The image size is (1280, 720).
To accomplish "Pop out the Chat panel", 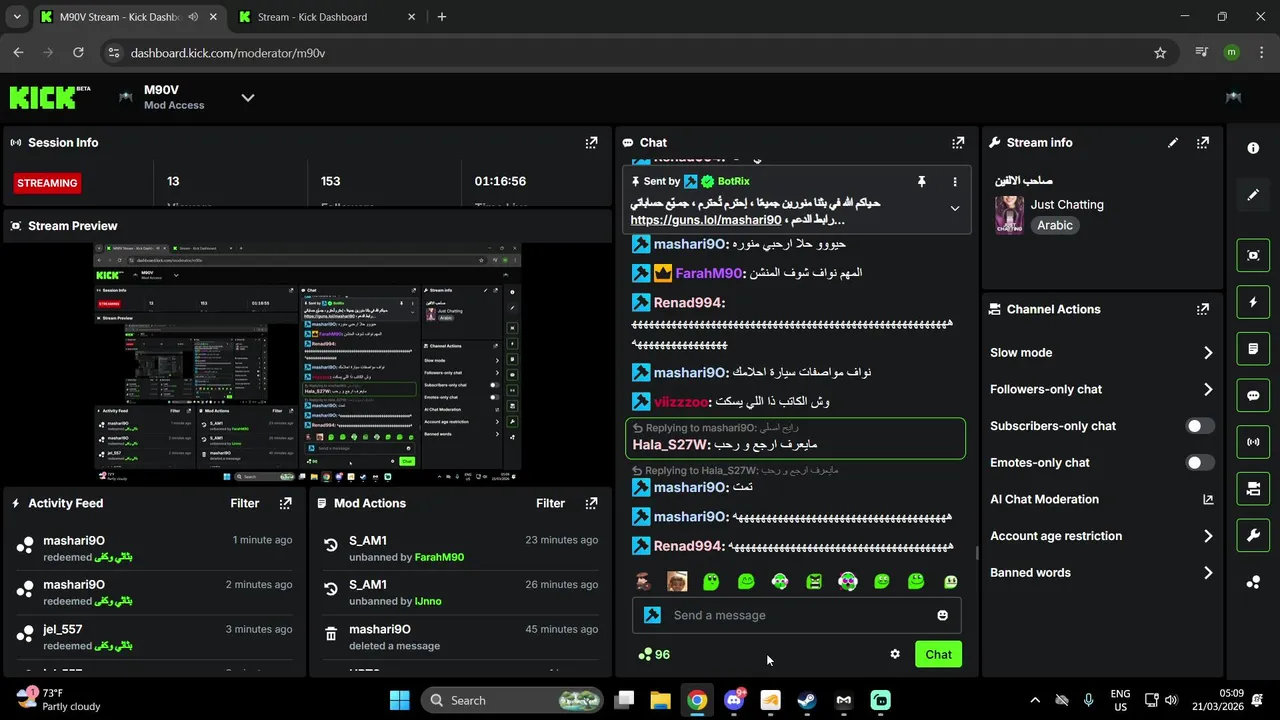I will [958, 143].
